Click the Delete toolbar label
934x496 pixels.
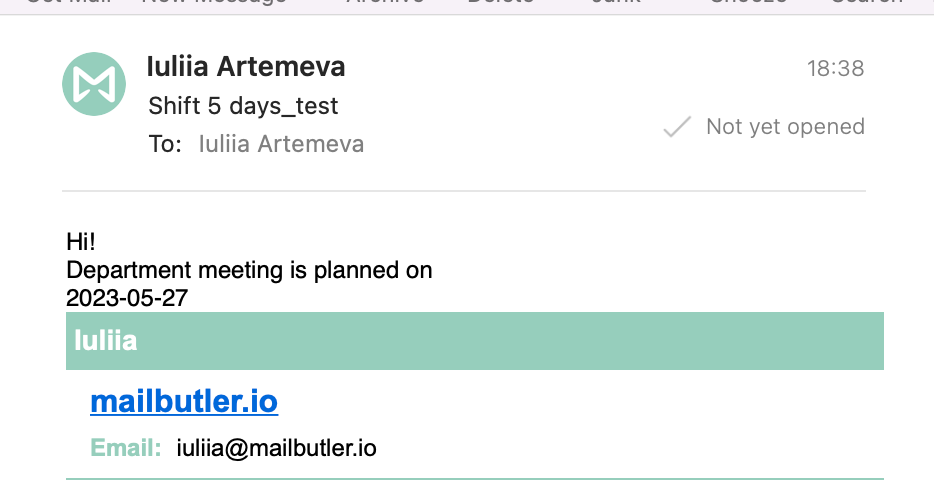pos(501,2)
